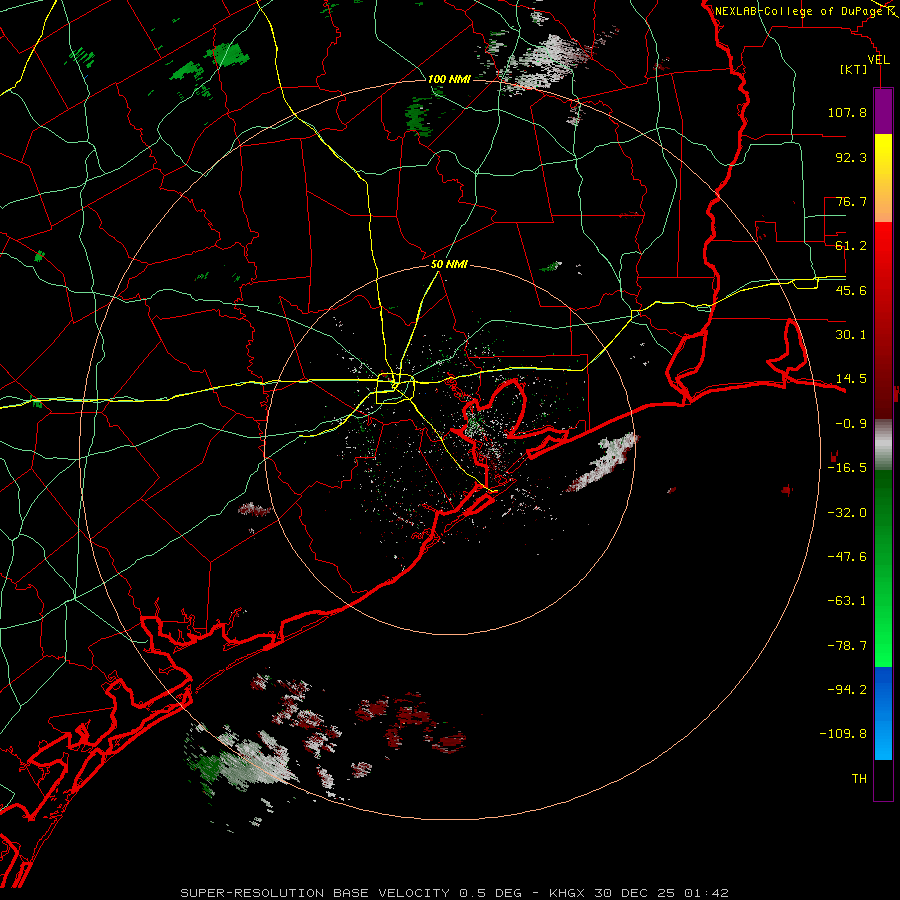Viewport: 900px width, 900px height.
Task: Pick the purple segment atop the velocity scale
Action: [x=883, y=111]
